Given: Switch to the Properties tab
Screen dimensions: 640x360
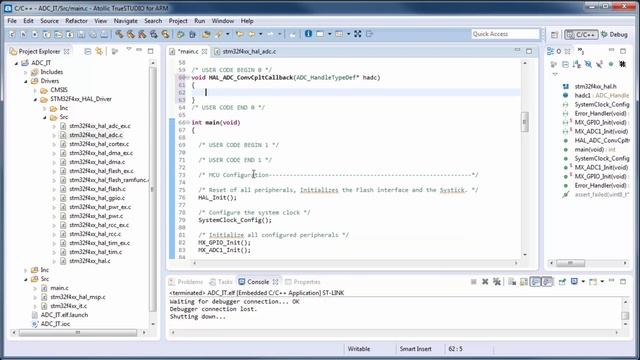Looking at the screenshot, I should point(302,282).
